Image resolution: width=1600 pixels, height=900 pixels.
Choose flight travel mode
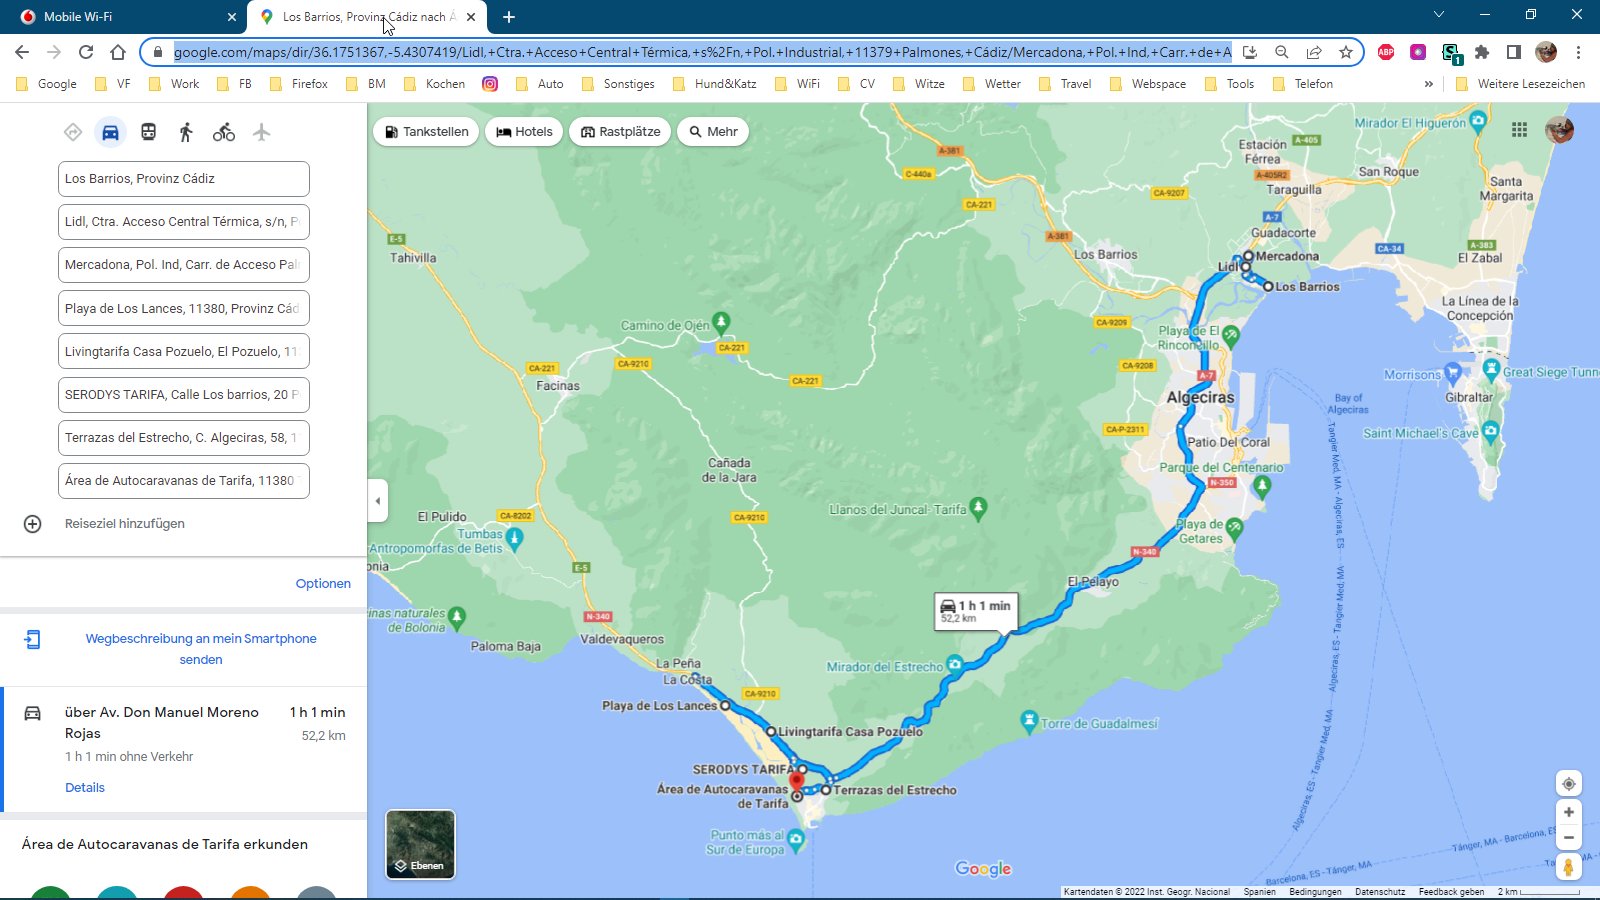click(x=262, y=132)
